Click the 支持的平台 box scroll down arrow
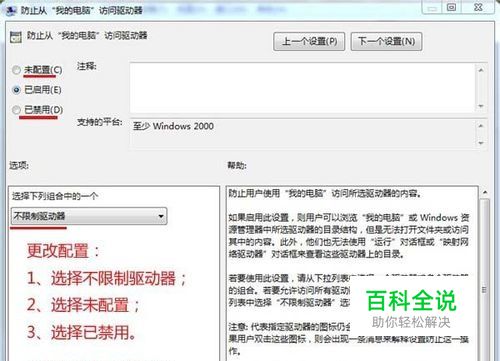The width and height of the screenshot is (500, 361). 481,143
